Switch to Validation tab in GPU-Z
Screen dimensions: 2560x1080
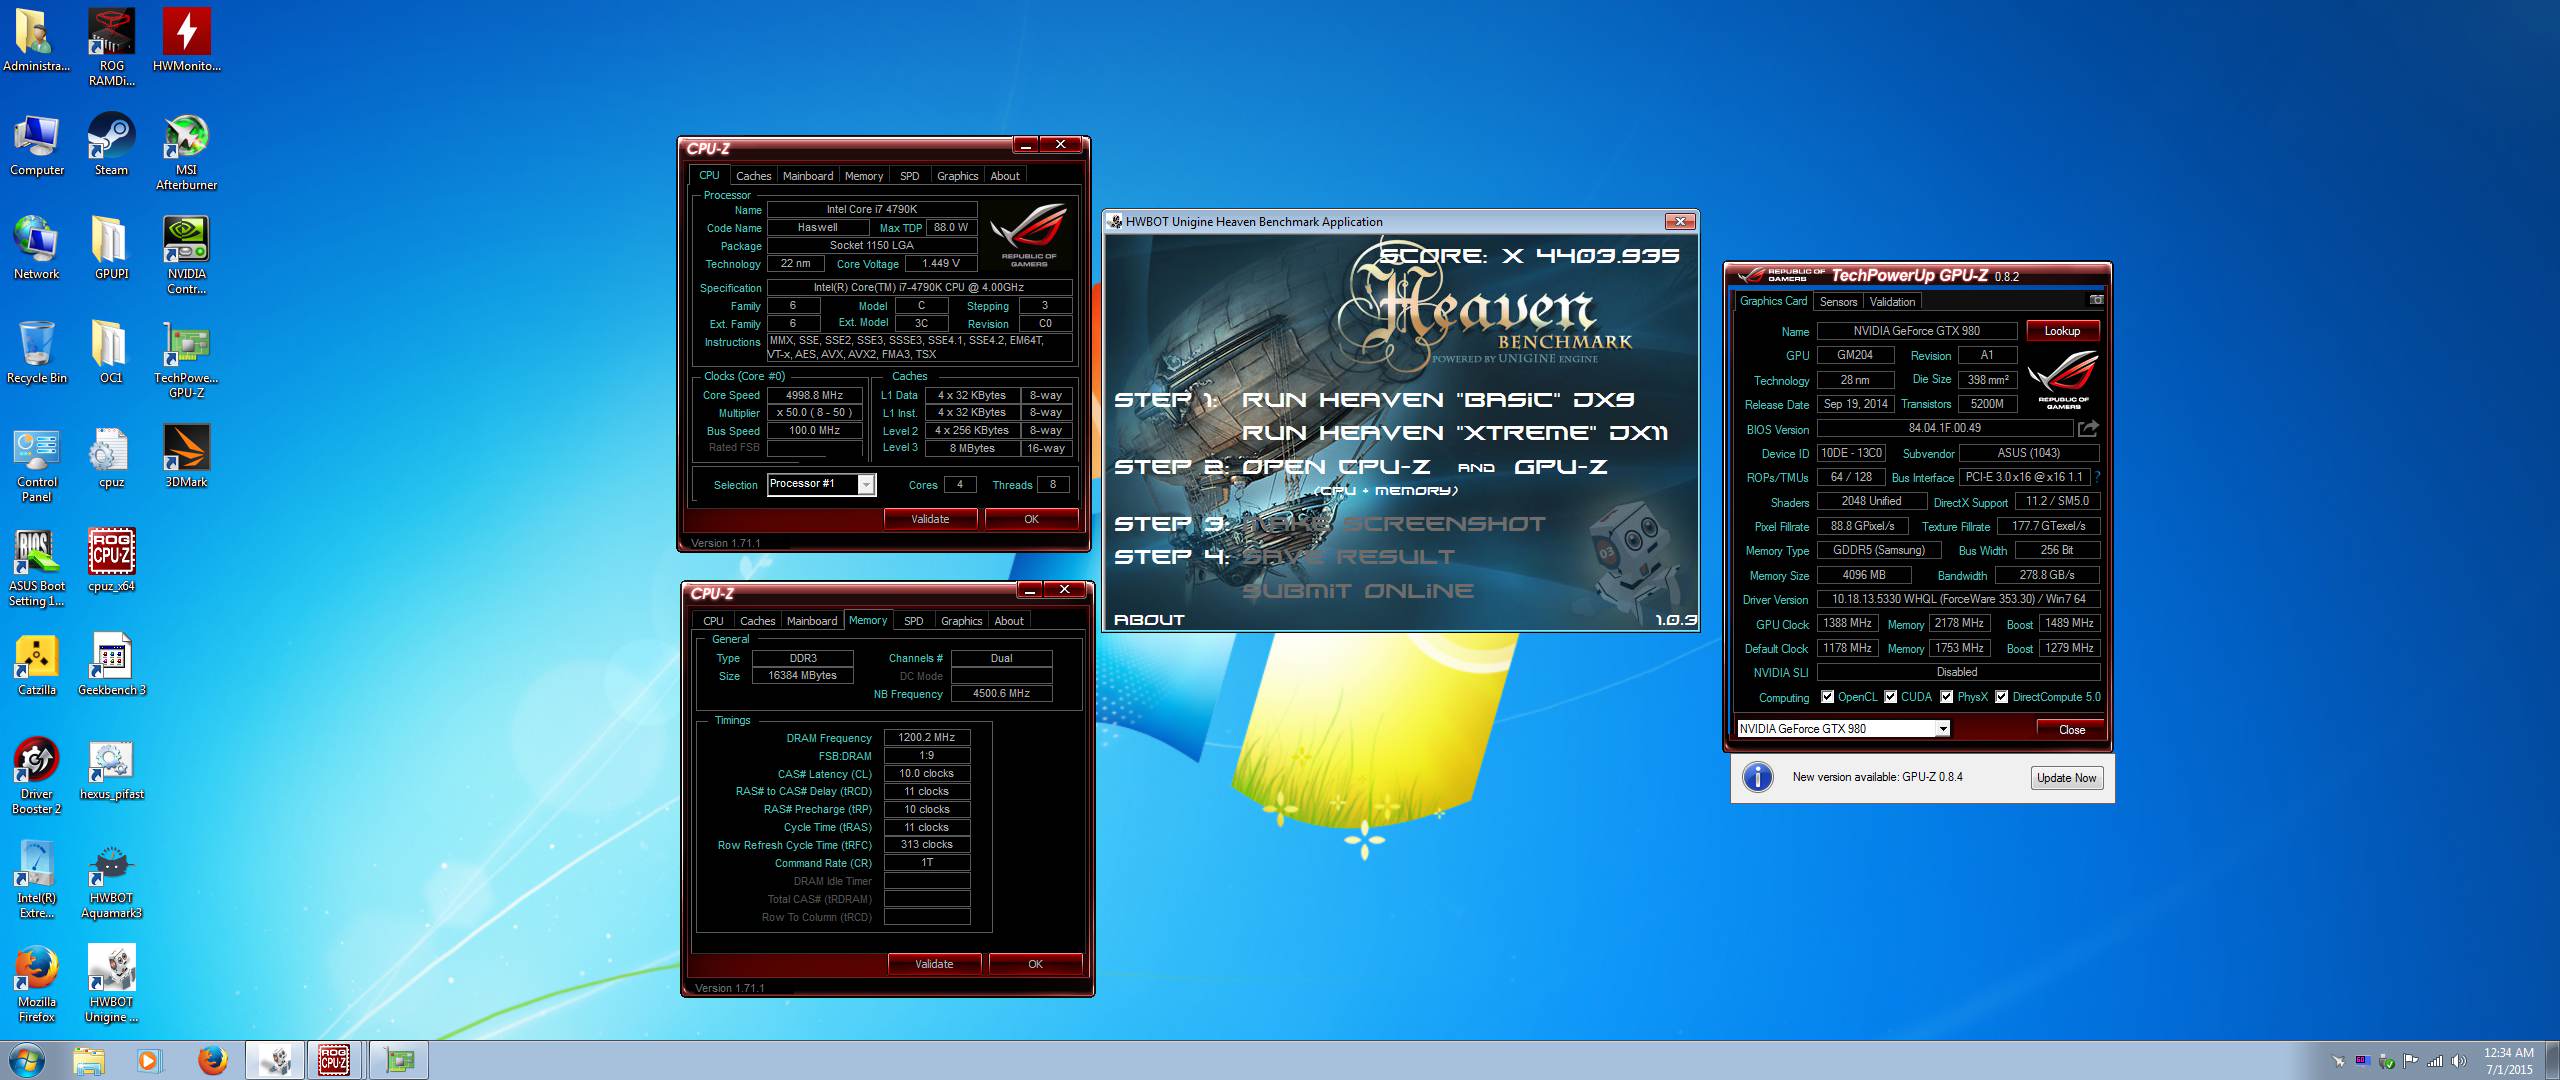click(1892, 302)
